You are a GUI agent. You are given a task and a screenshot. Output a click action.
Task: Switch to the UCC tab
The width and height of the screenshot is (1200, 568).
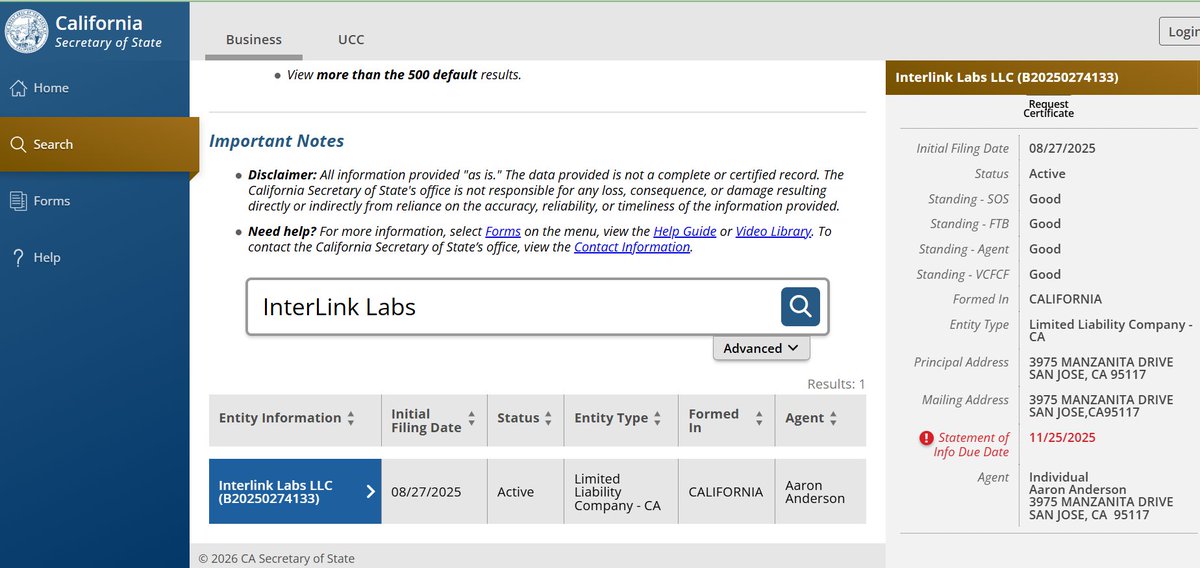(351, 40)
